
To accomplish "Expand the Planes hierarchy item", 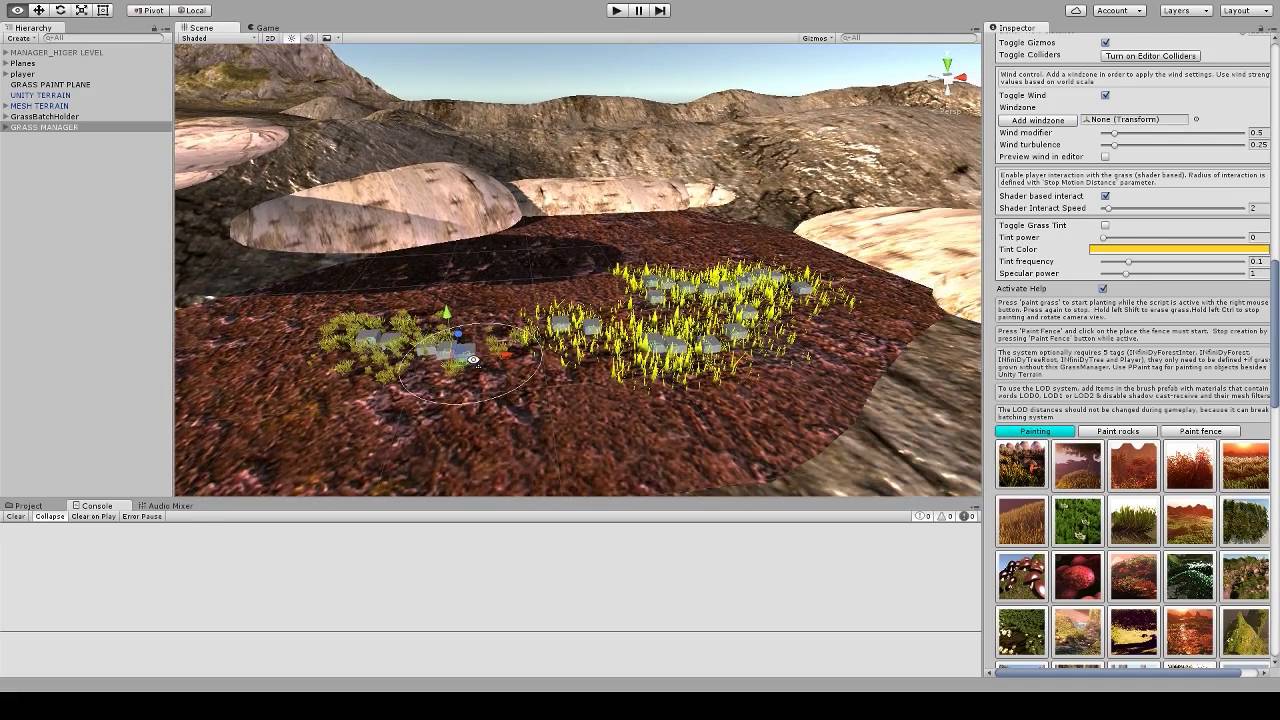I will 5,63.
